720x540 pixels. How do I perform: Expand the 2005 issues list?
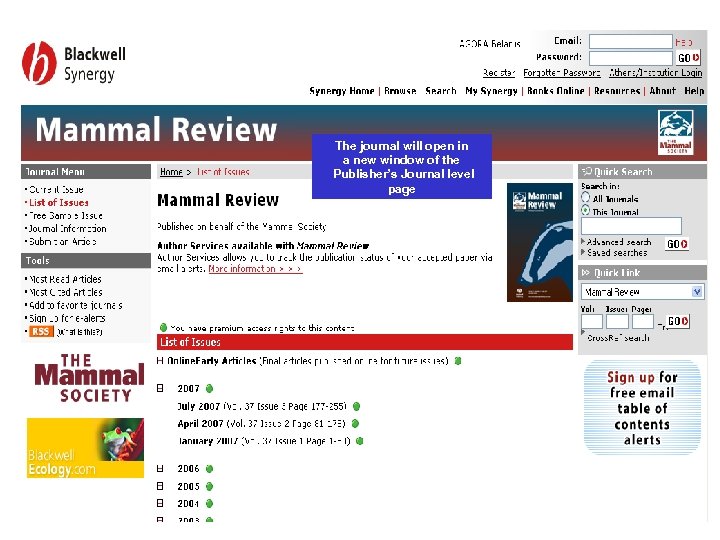tap(160, 486)
